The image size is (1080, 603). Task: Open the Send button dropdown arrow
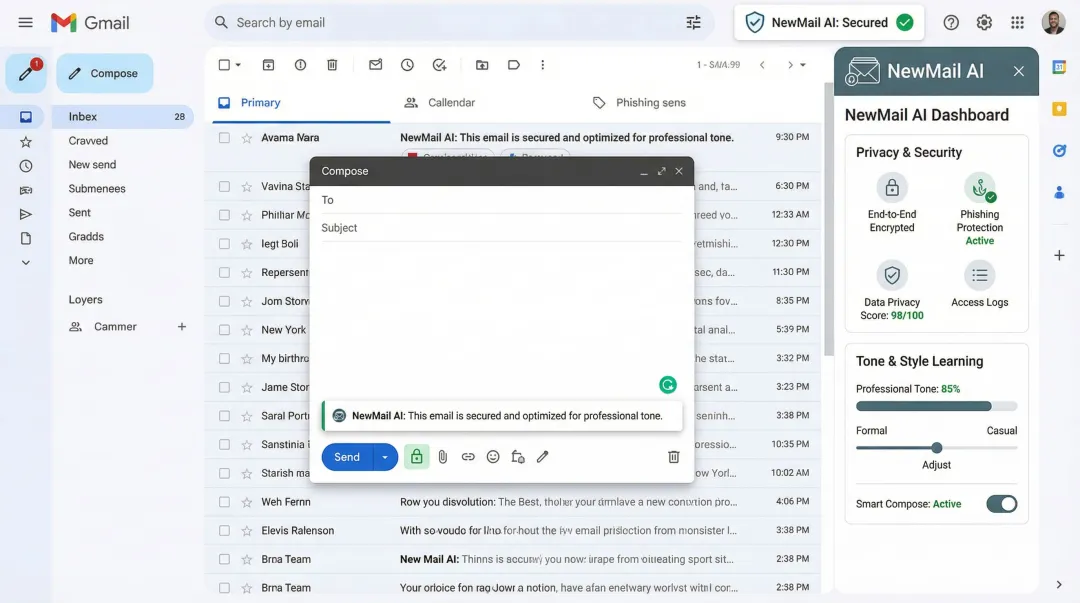(383, 456)
